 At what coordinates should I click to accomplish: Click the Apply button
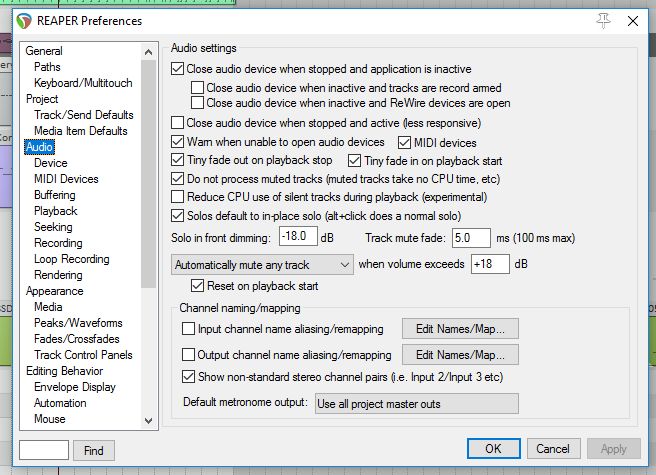click(x=614, y=449)
